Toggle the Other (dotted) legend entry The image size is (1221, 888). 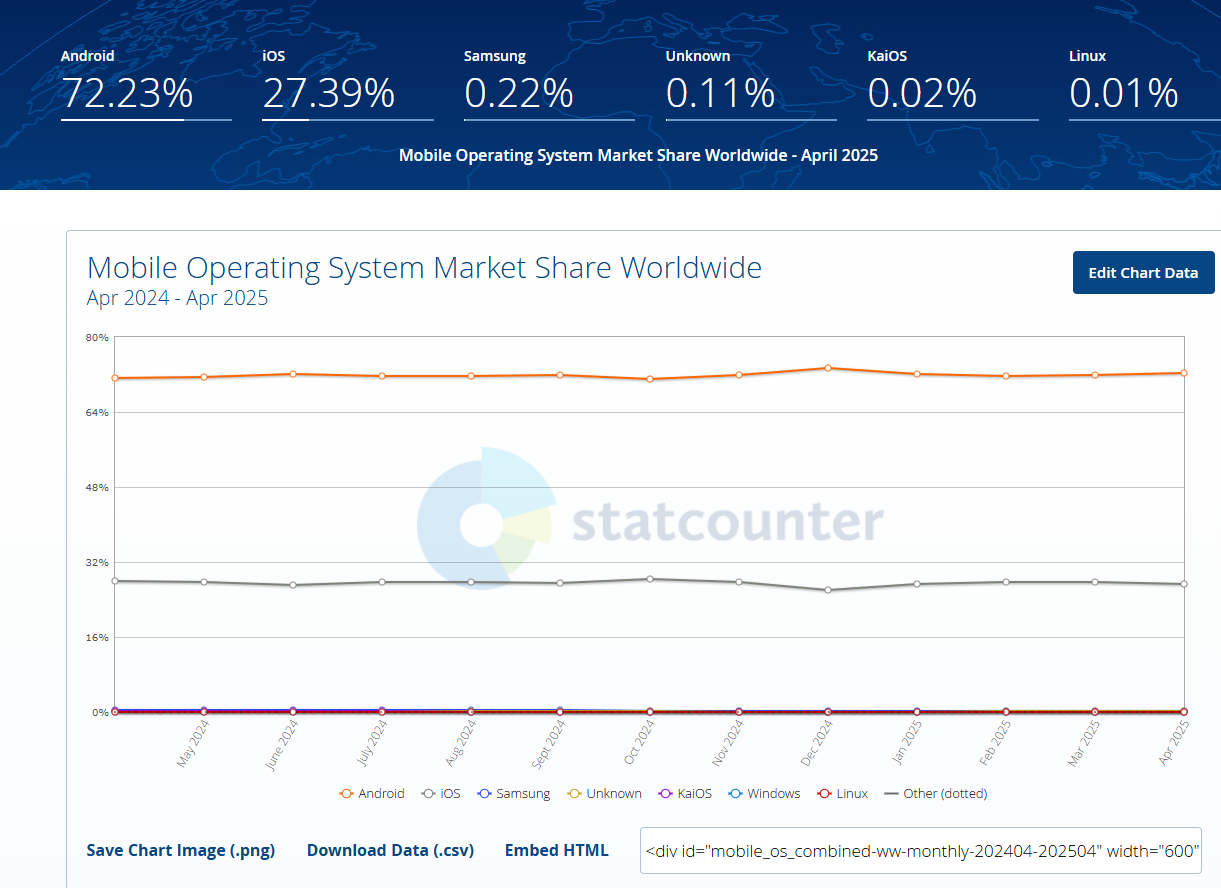pyautogui.click(x=936, y=793)
